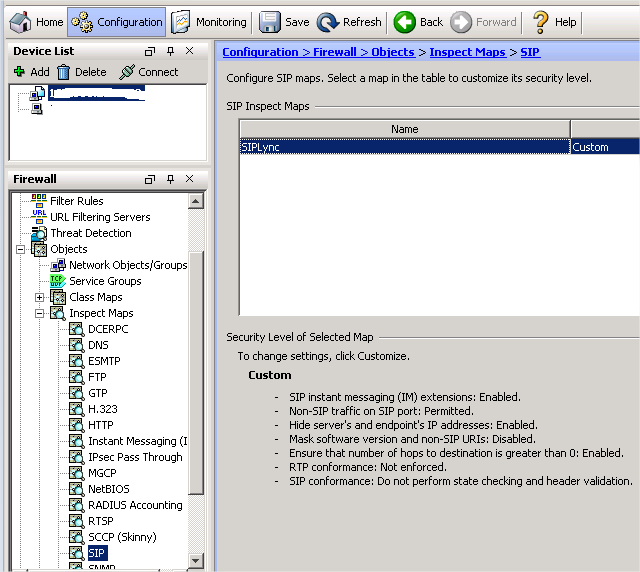Open the Firewall breadcrumb link
This screenshot has height=572, width=640.
pos(338,52)
